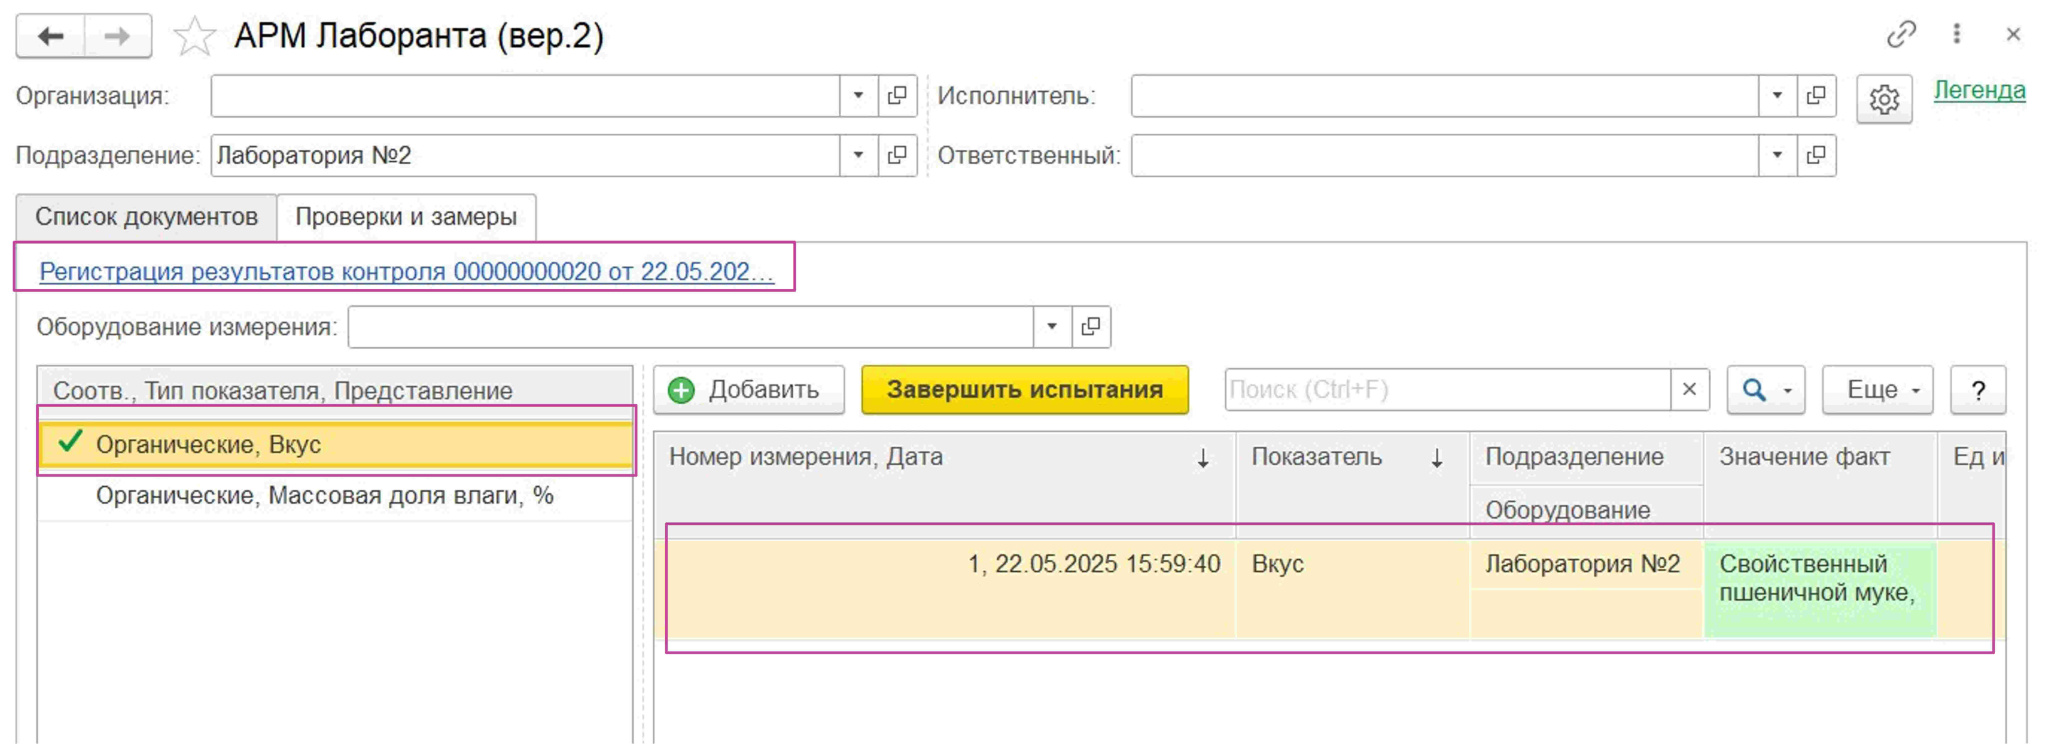Clear the search field with the X
This screenshot has height=744, width=2048.
point(1689,390)
